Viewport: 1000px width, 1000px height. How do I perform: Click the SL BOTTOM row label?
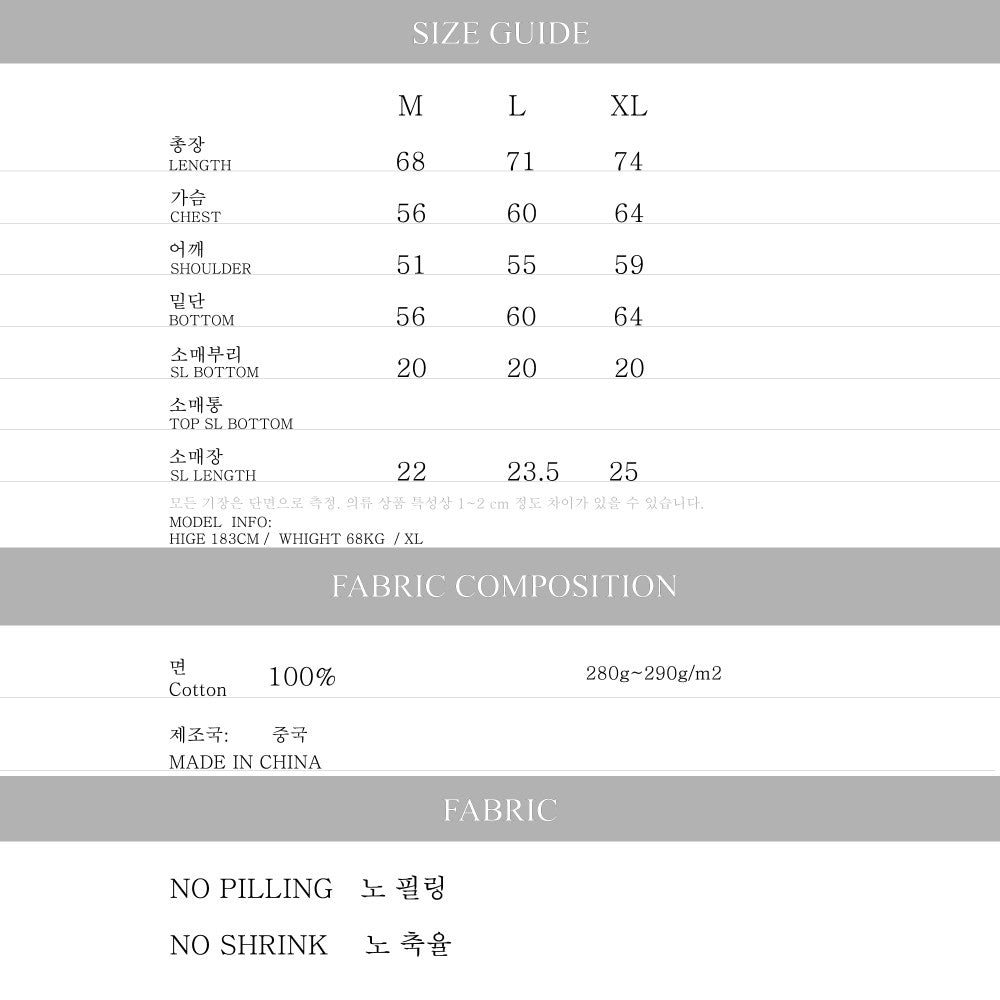click(214, 372)
